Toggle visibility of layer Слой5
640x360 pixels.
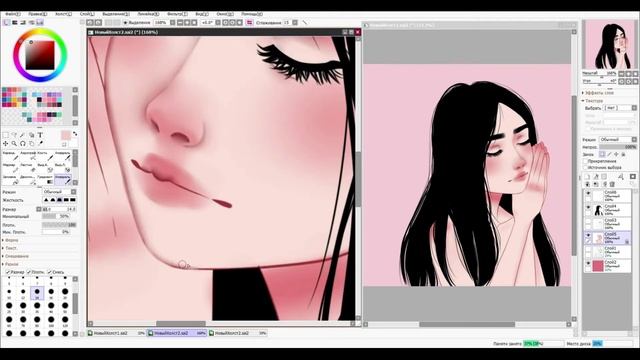point(588,236)
